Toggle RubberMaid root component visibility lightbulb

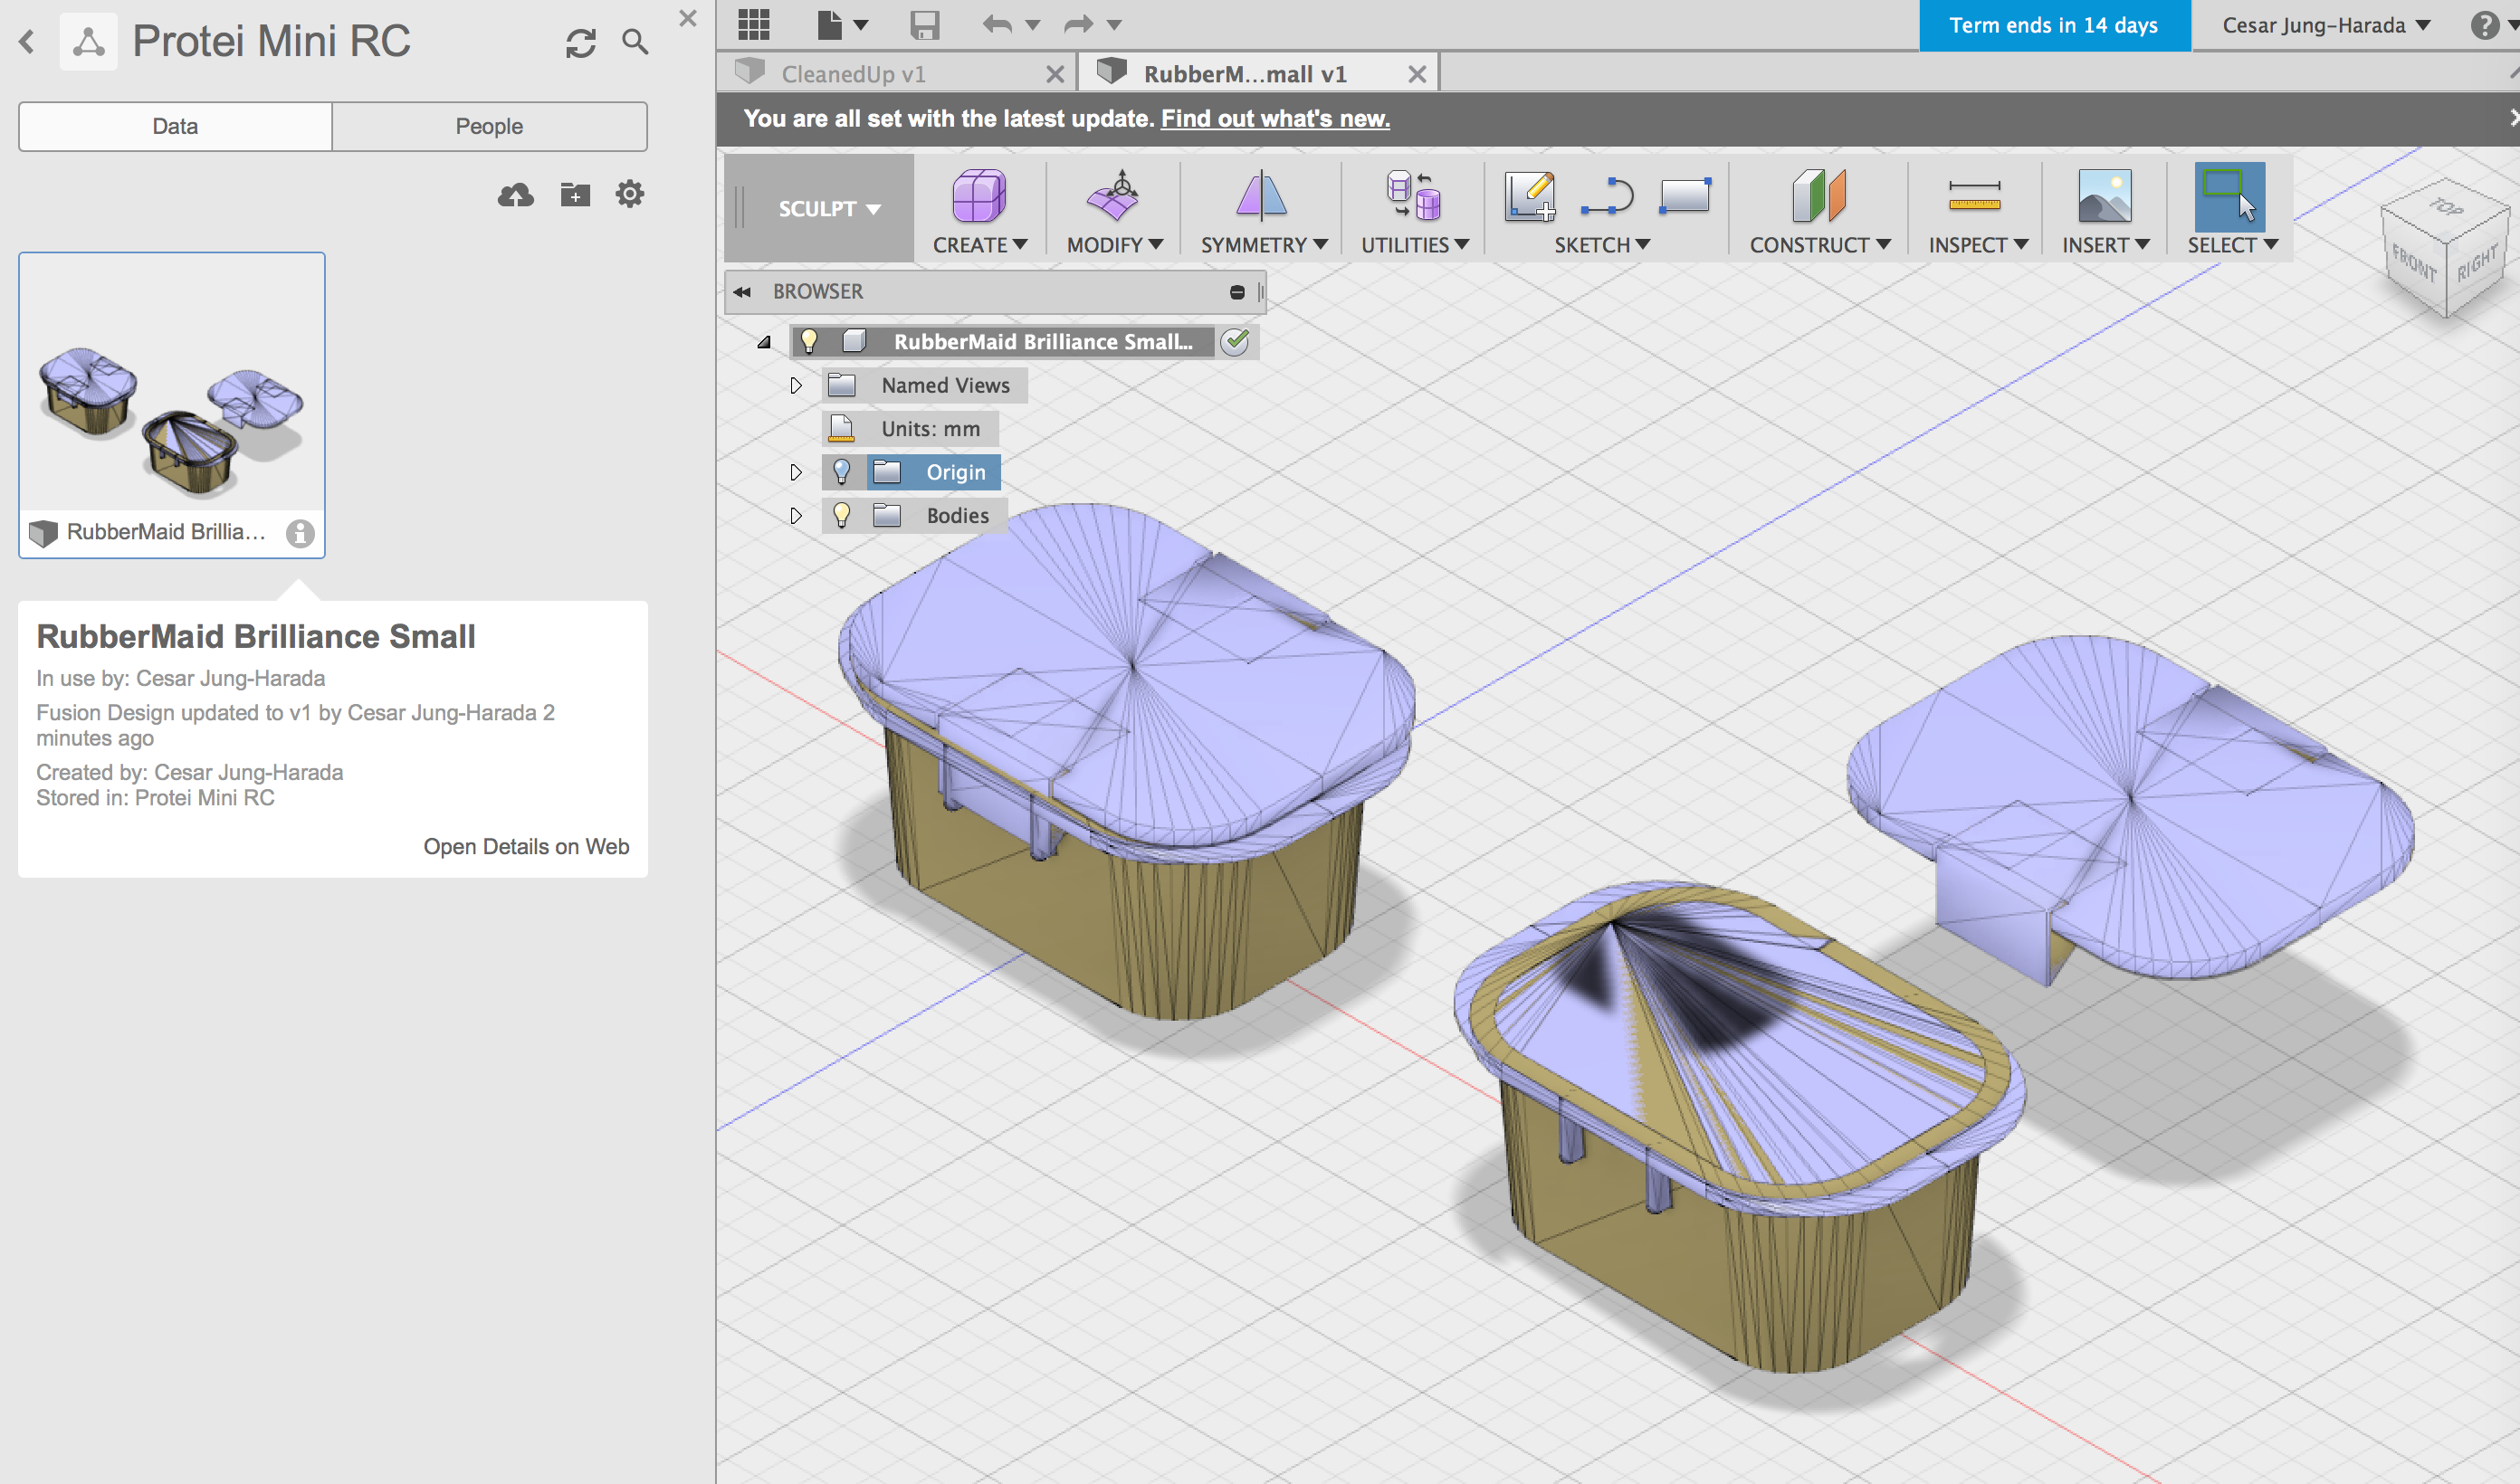click(809, 341)
